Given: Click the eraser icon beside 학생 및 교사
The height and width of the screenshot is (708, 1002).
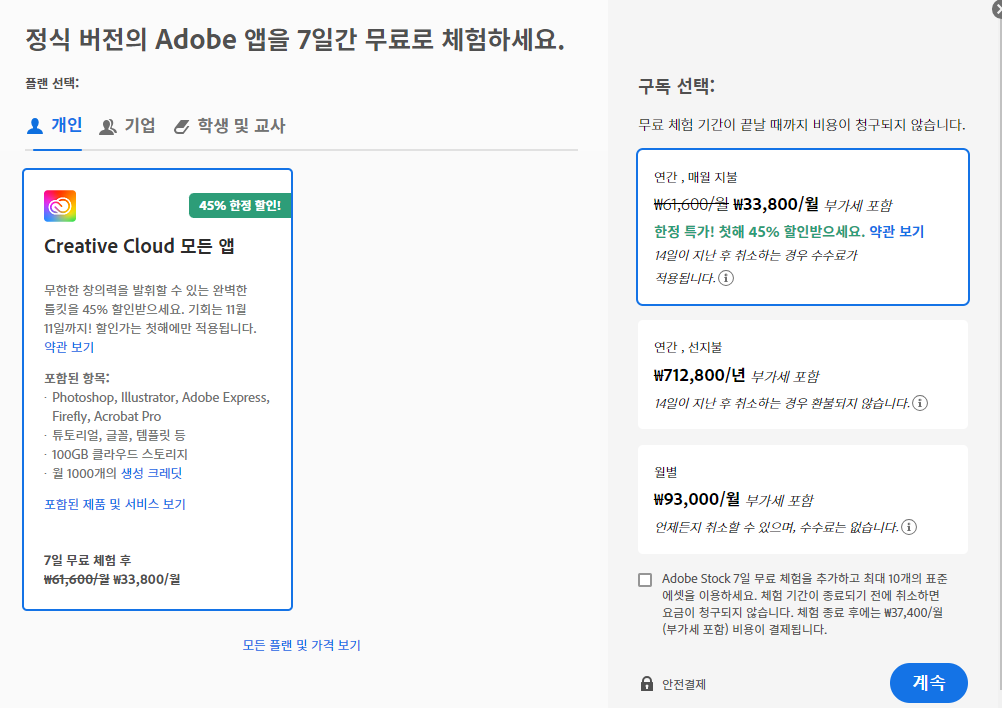Looking at the screenshot, I should click(181, 127).
